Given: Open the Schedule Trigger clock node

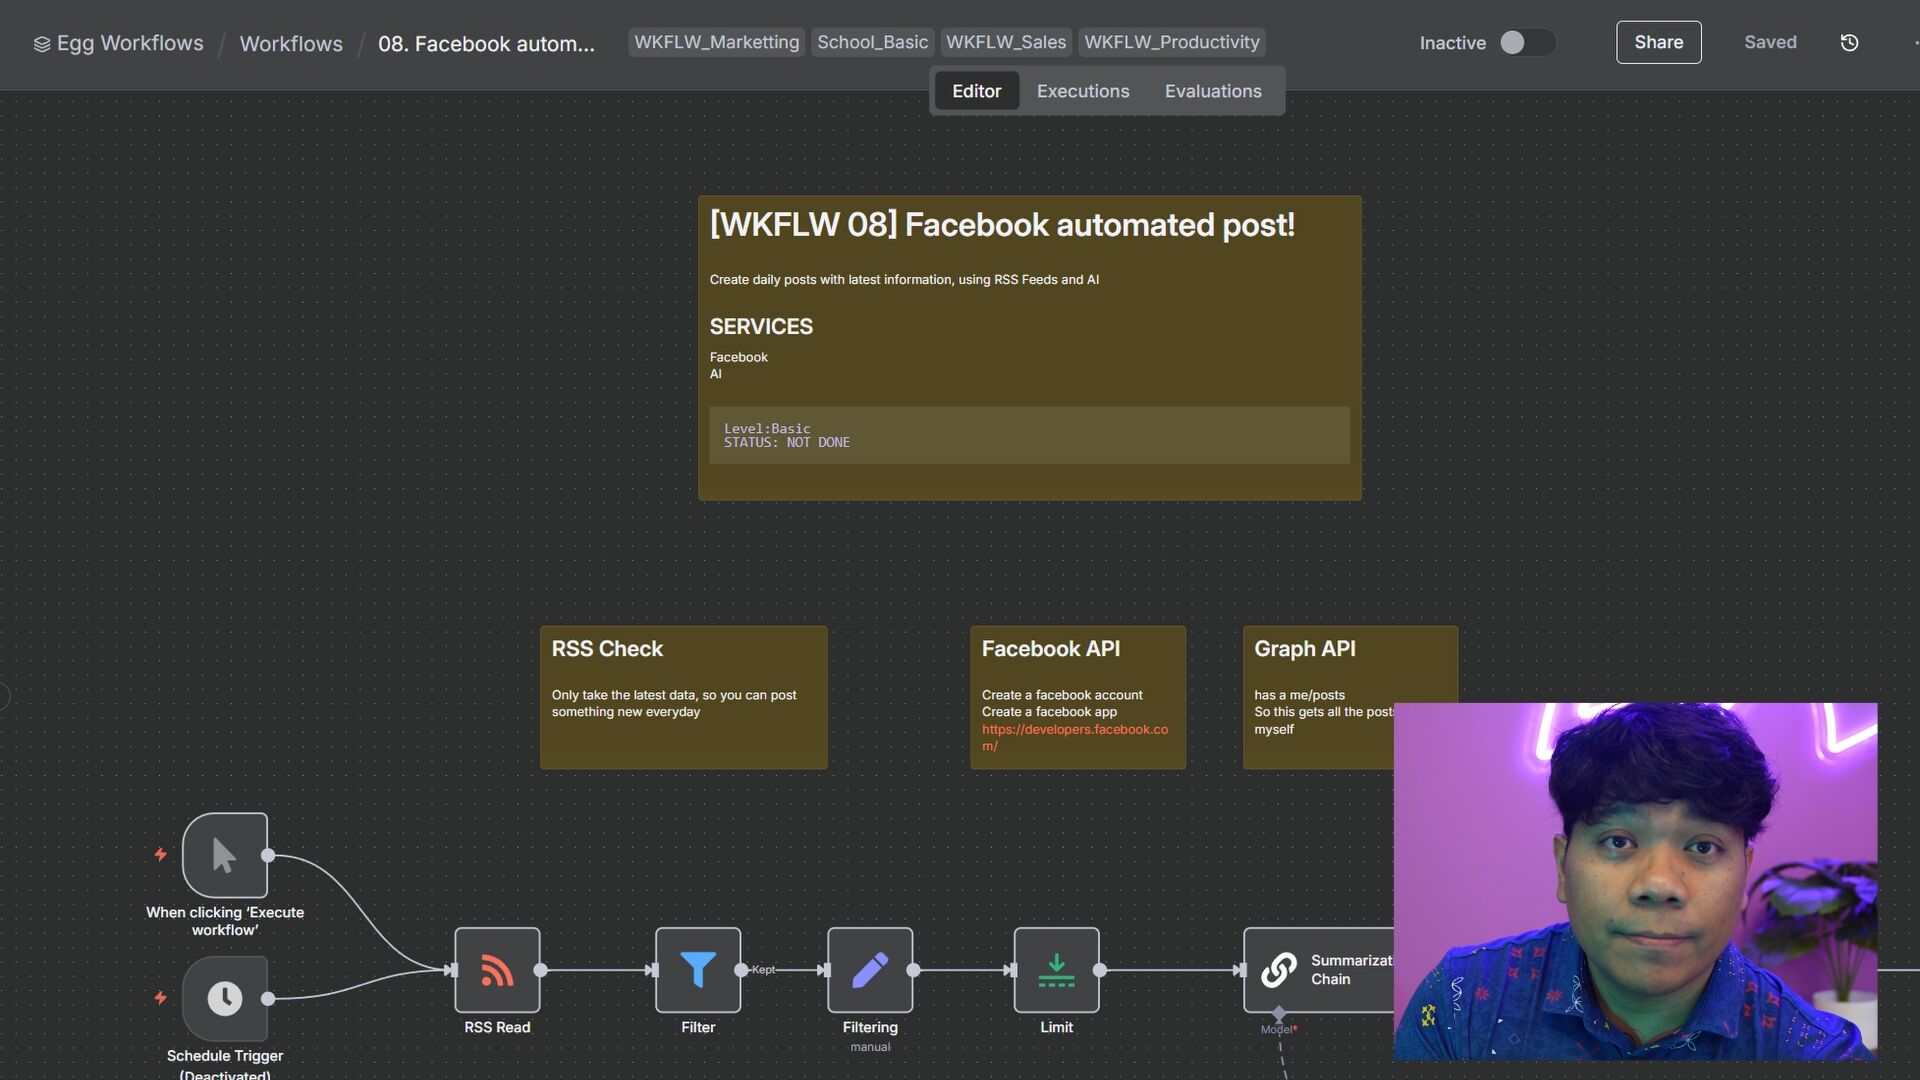Looking at the screenshot, I should click(x=225, y=998).
